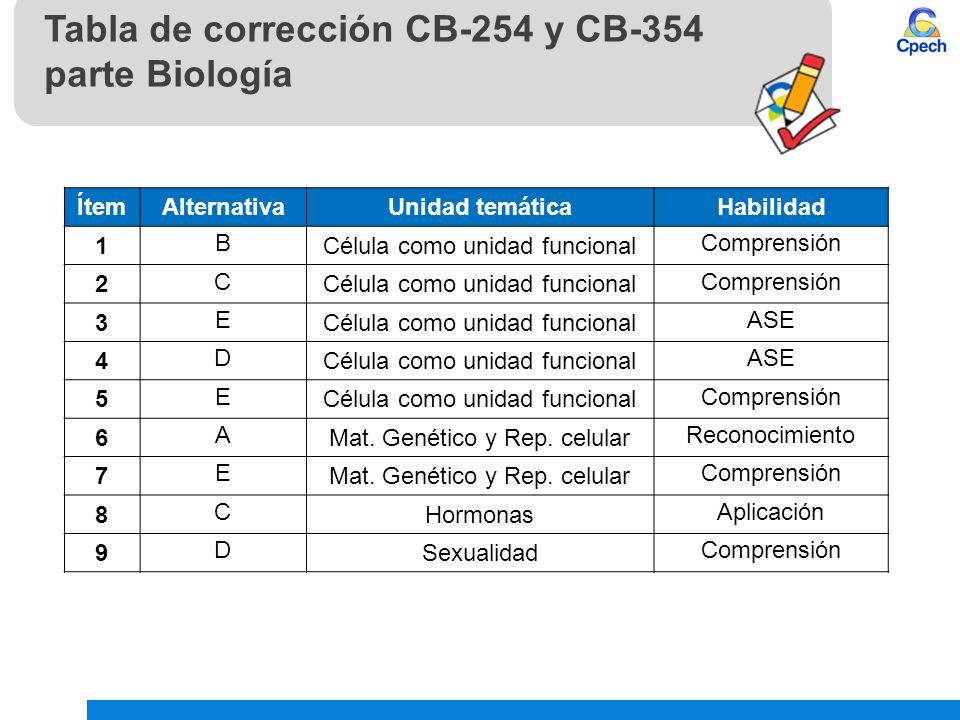The height and width of the screenshot is (720, 960).
Task: Click alternative A in row 6
Action: click(x=223, y=437)
